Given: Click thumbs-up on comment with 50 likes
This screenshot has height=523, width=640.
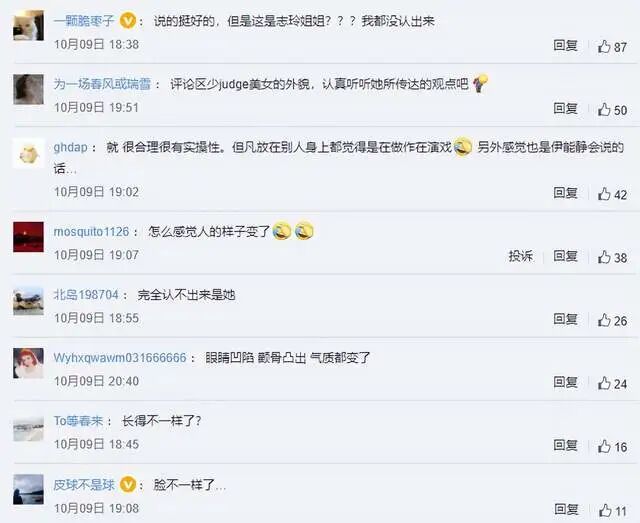Looking at the screenshot, I should click(x=612, y=109).
